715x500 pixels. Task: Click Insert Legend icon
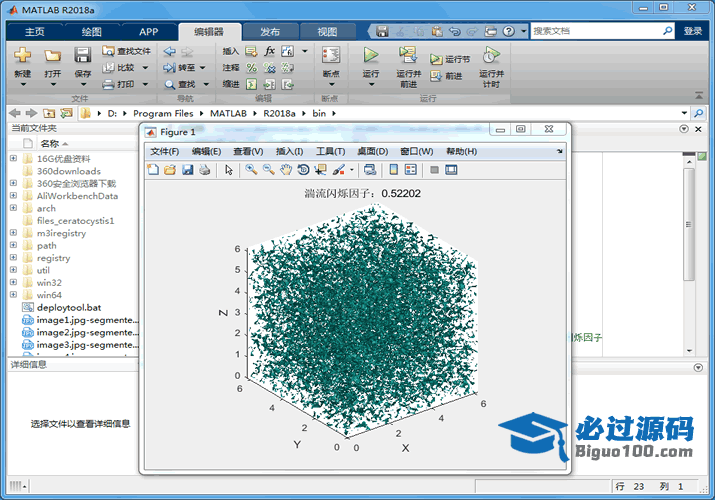(x=411, y=170)
